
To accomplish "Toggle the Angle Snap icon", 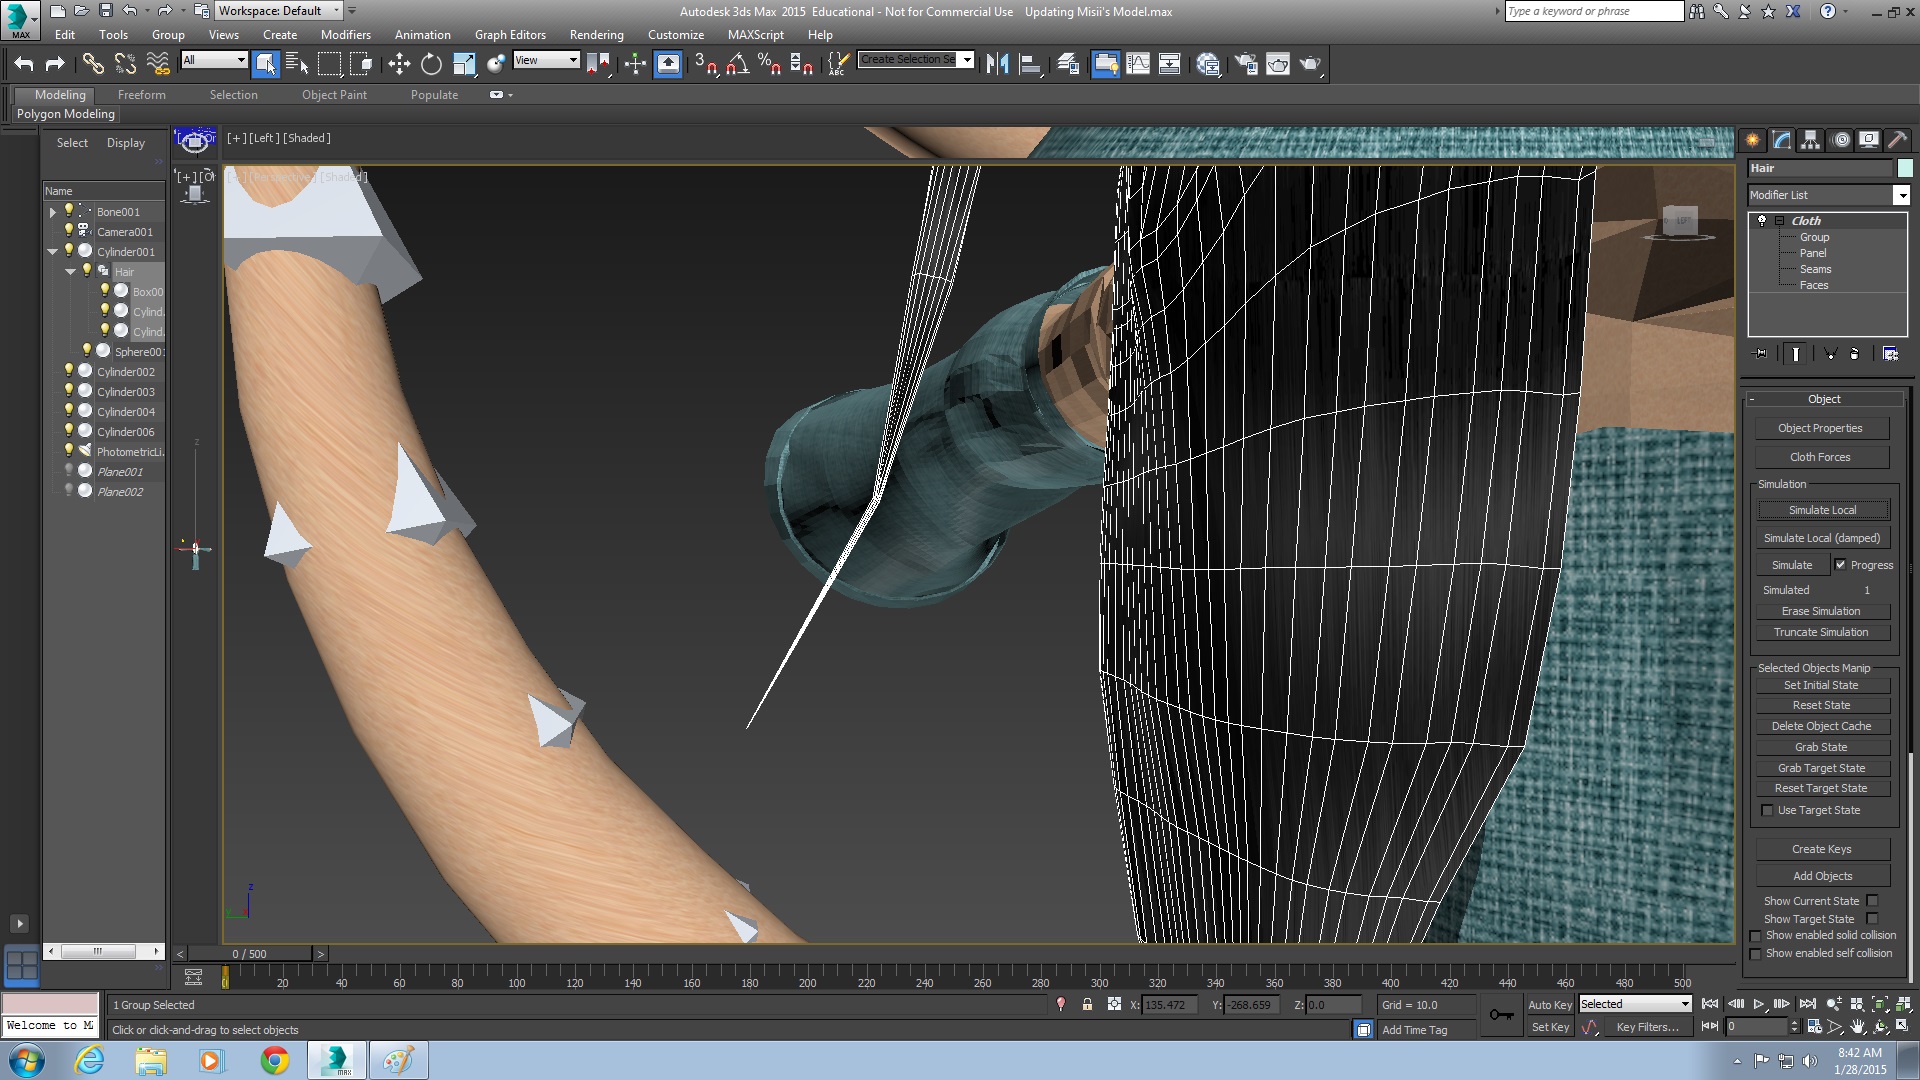I will tap(738, 64).
